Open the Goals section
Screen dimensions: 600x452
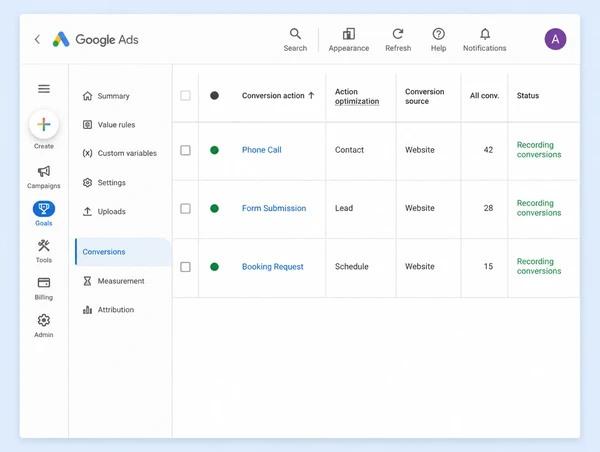point(44,214)
